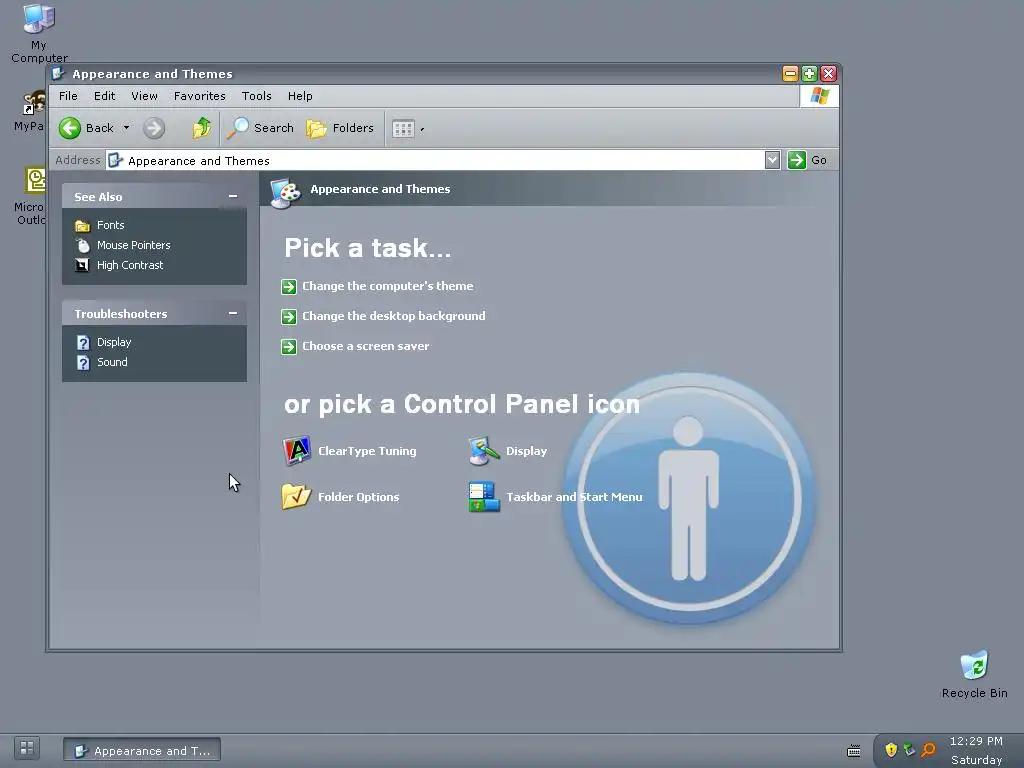
Task: Toggle the Folders pane button
Action: (340, 128)
